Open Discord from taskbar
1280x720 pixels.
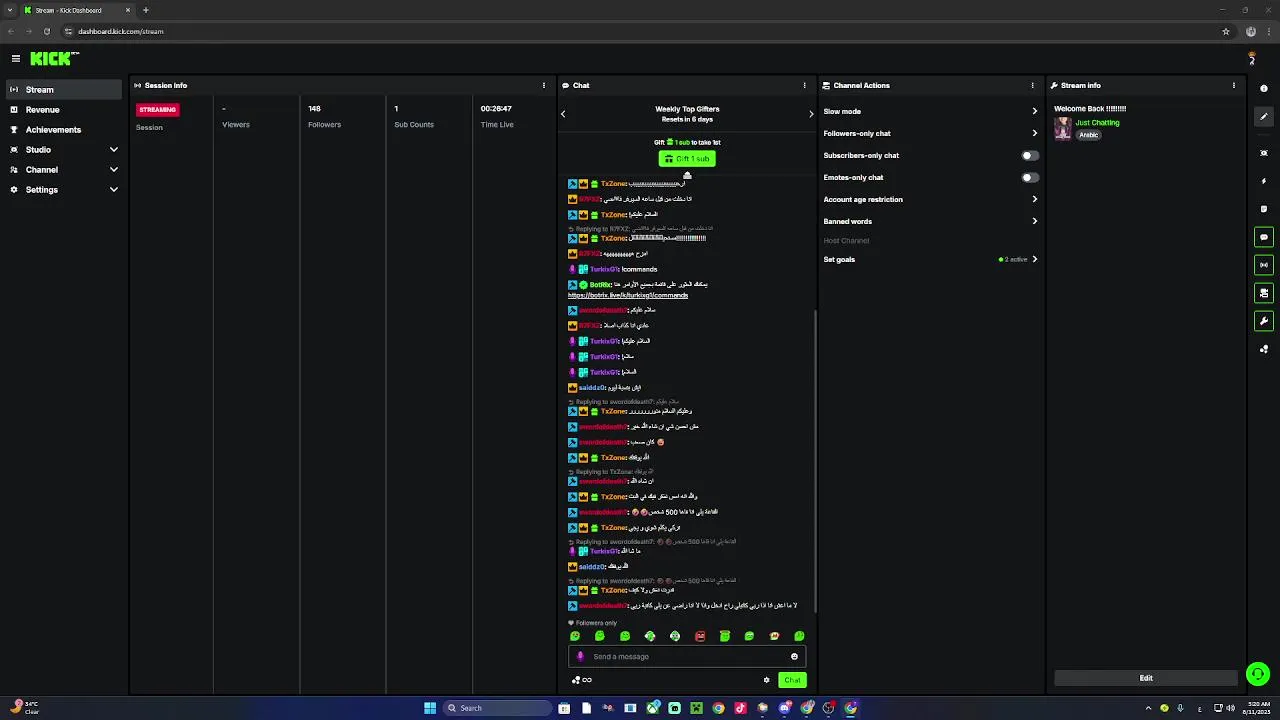784,708
